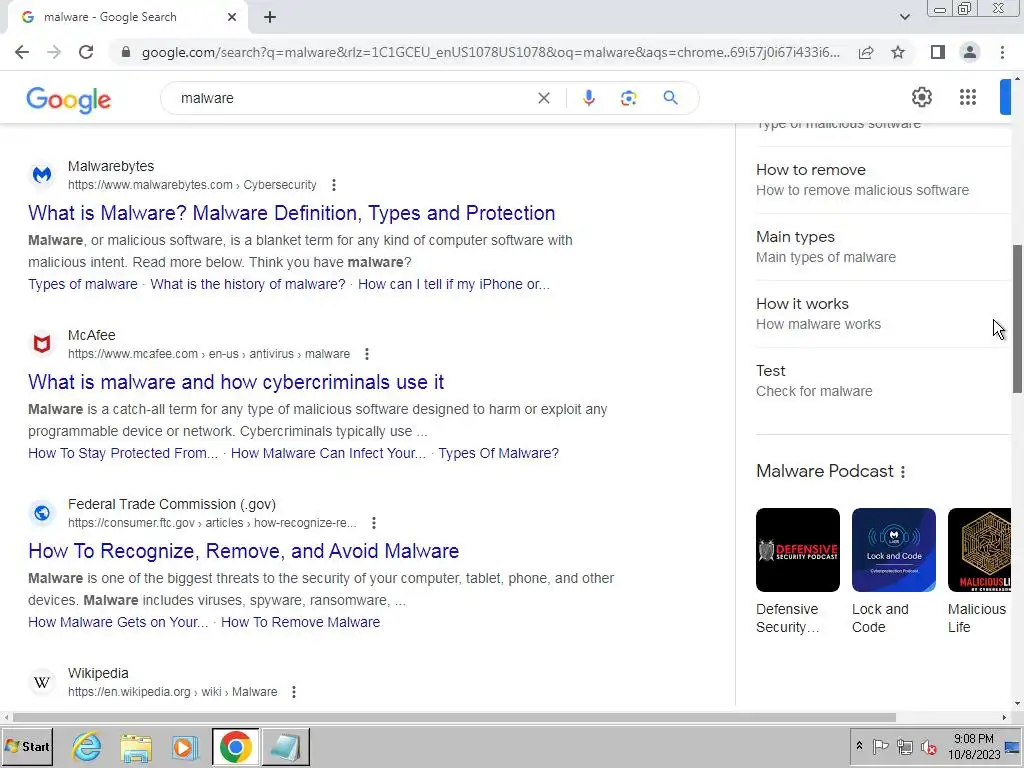Open Windows Explorer folder from taskbar

pyautogui.click(x=136, y=747)
